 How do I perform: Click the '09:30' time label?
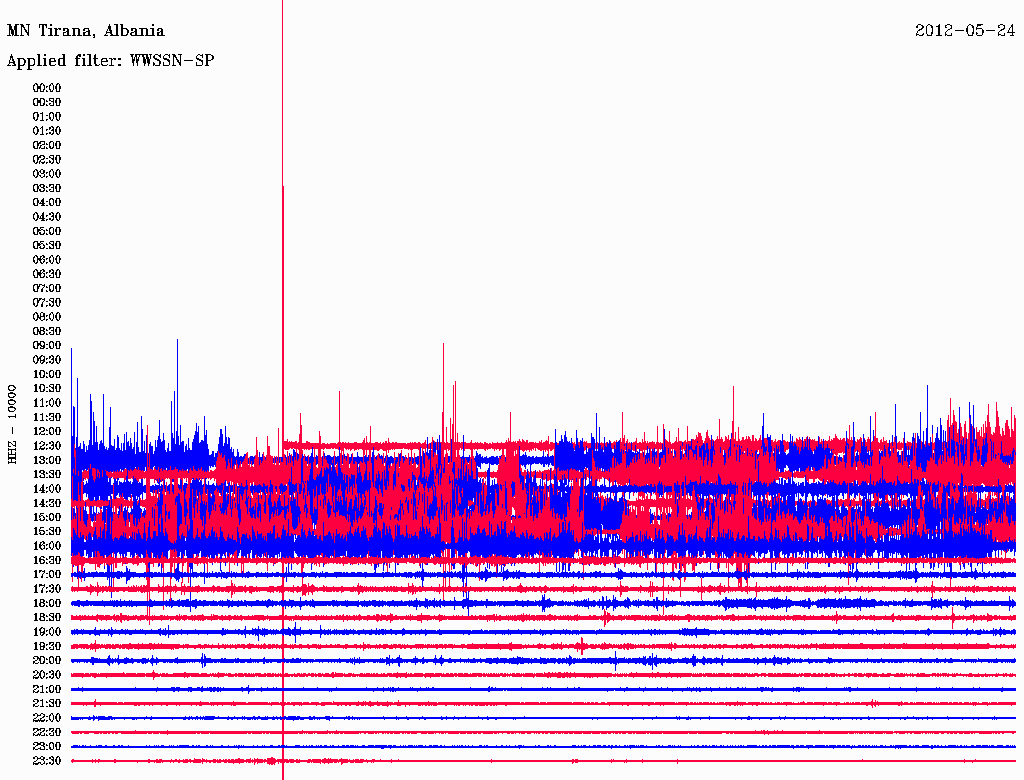coord(47,360)
